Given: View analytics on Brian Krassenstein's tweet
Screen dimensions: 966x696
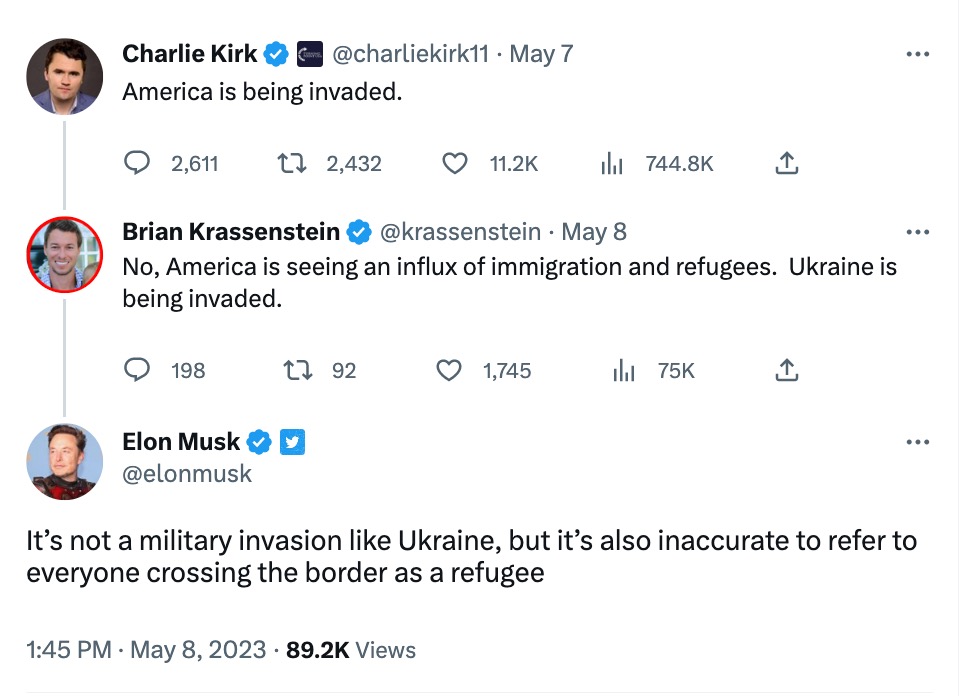Looking at the screenshot, I should coord(624,370).
